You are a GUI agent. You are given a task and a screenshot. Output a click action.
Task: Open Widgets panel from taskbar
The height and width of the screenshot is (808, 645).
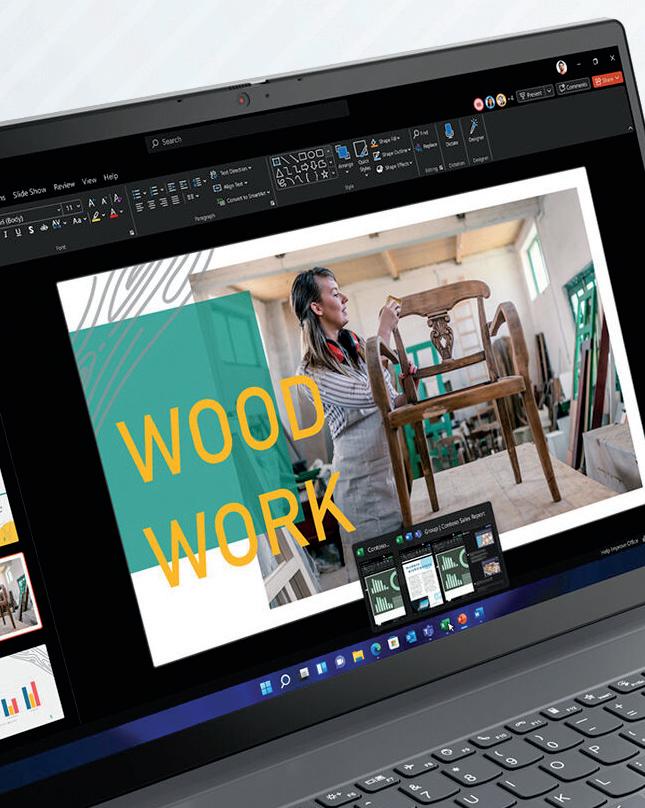point(321,668)
